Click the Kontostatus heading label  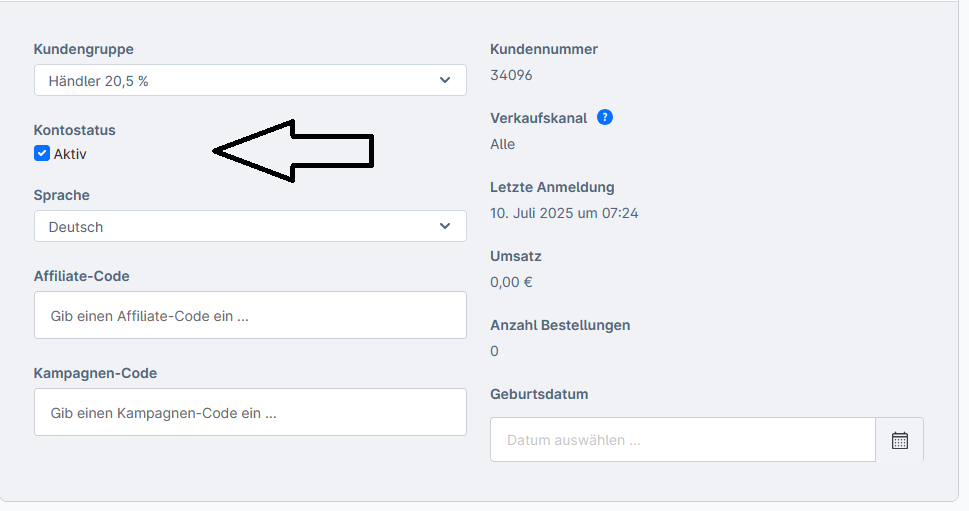[75, 130]
